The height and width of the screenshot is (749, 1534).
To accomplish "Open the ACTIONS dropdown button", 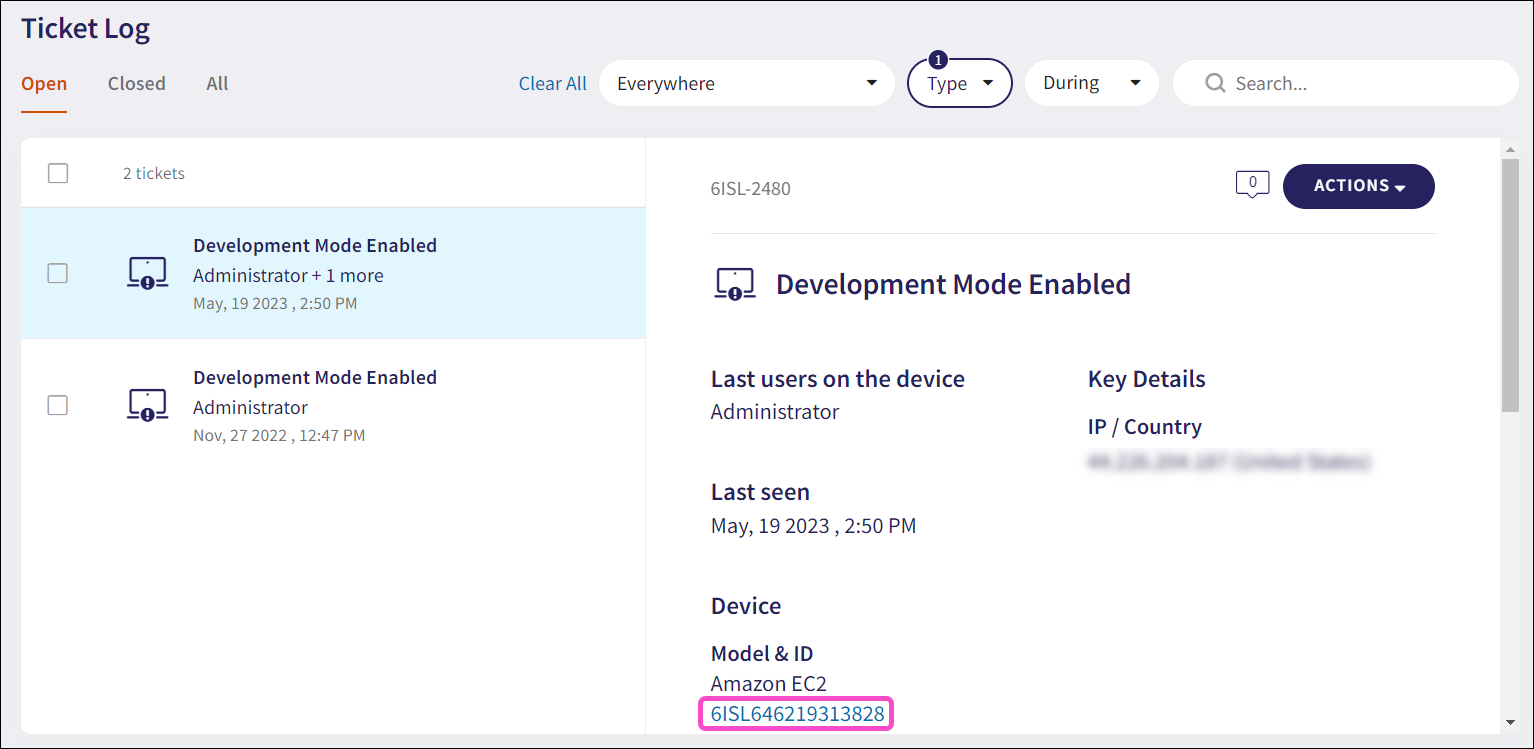I will 1358,186.
